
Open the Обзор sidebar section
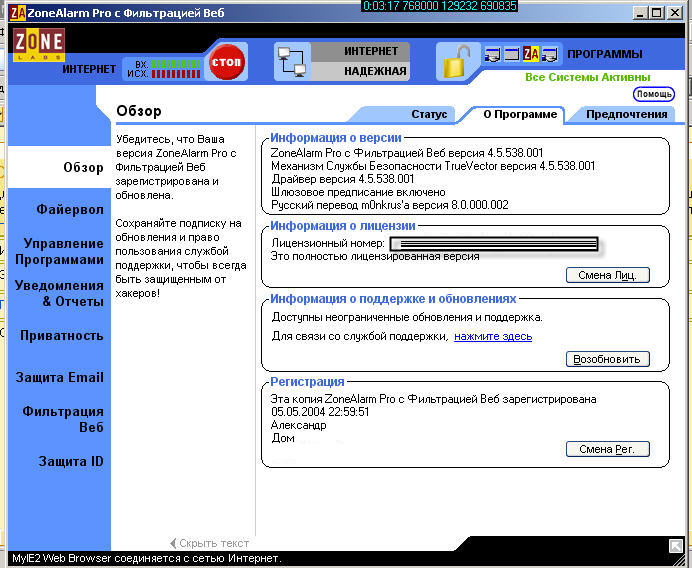(x=83, y=168)
